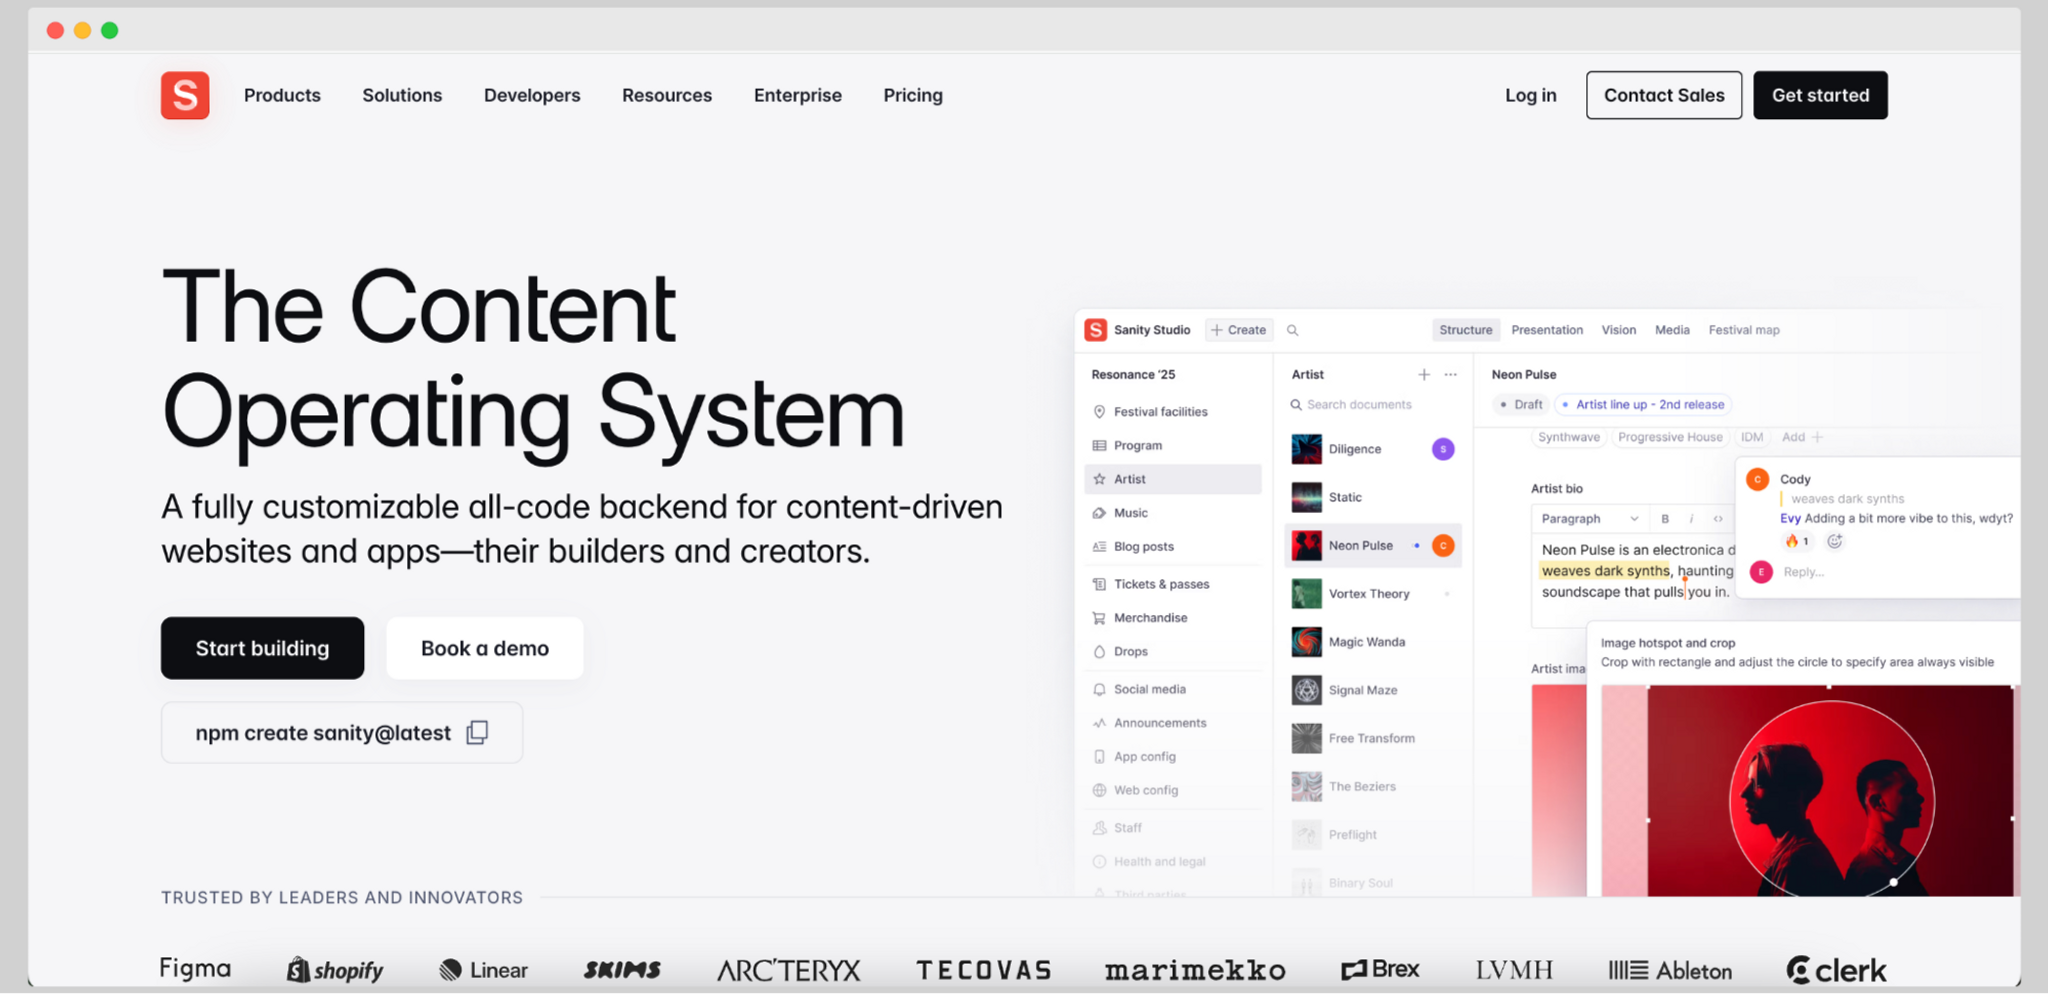This screenshot has width=2048, height=994.
Task: Add a reaction with the smiley icon
Action: (x=1835, y=541)
